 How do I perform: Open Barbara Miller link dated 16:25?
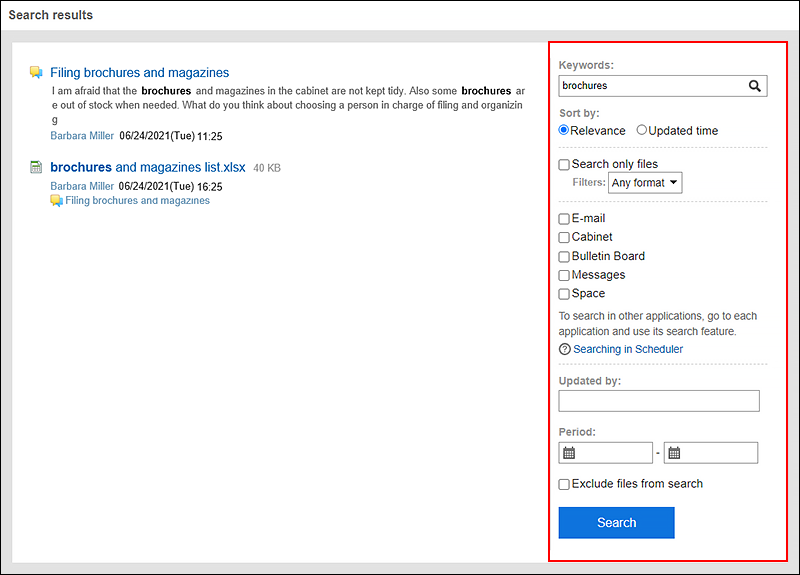coord(82,186)
